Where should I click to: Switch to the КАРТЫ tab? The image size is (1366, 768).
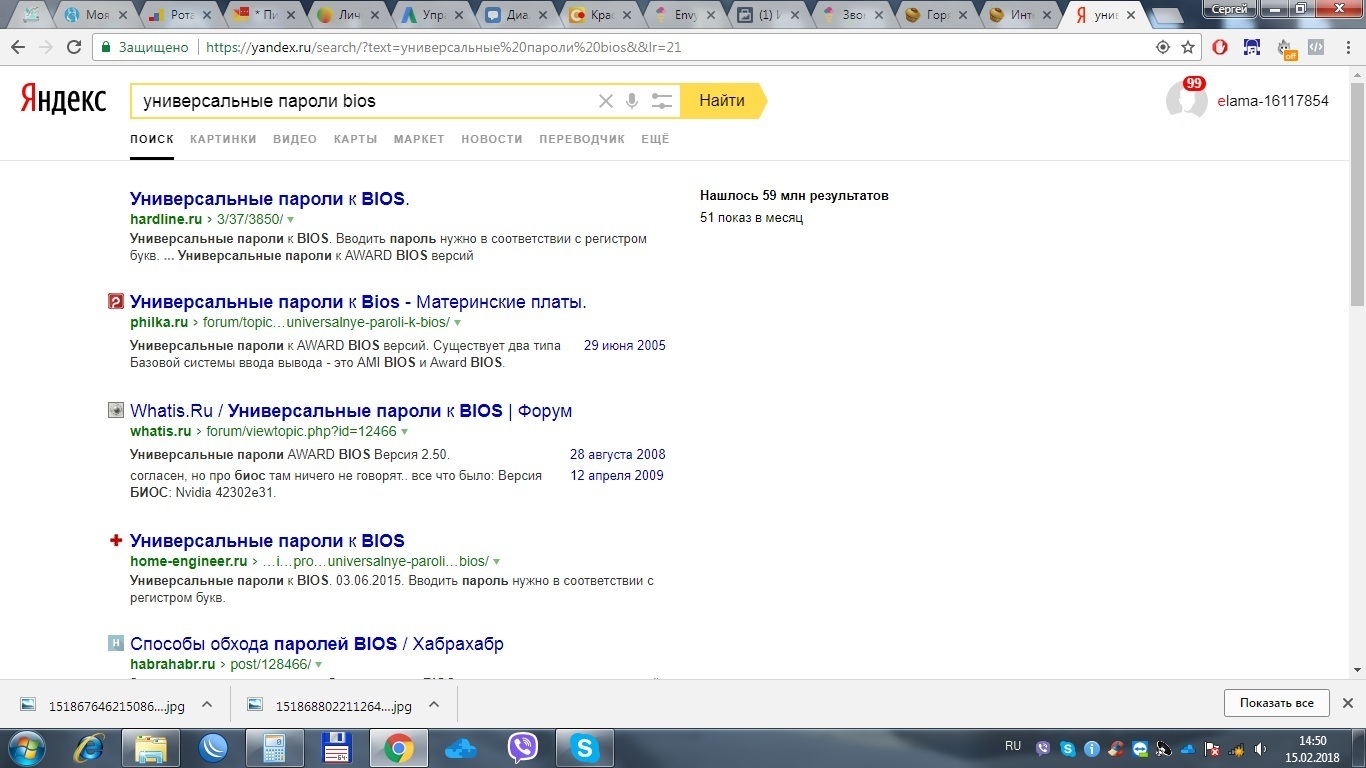tap(355, 139)
